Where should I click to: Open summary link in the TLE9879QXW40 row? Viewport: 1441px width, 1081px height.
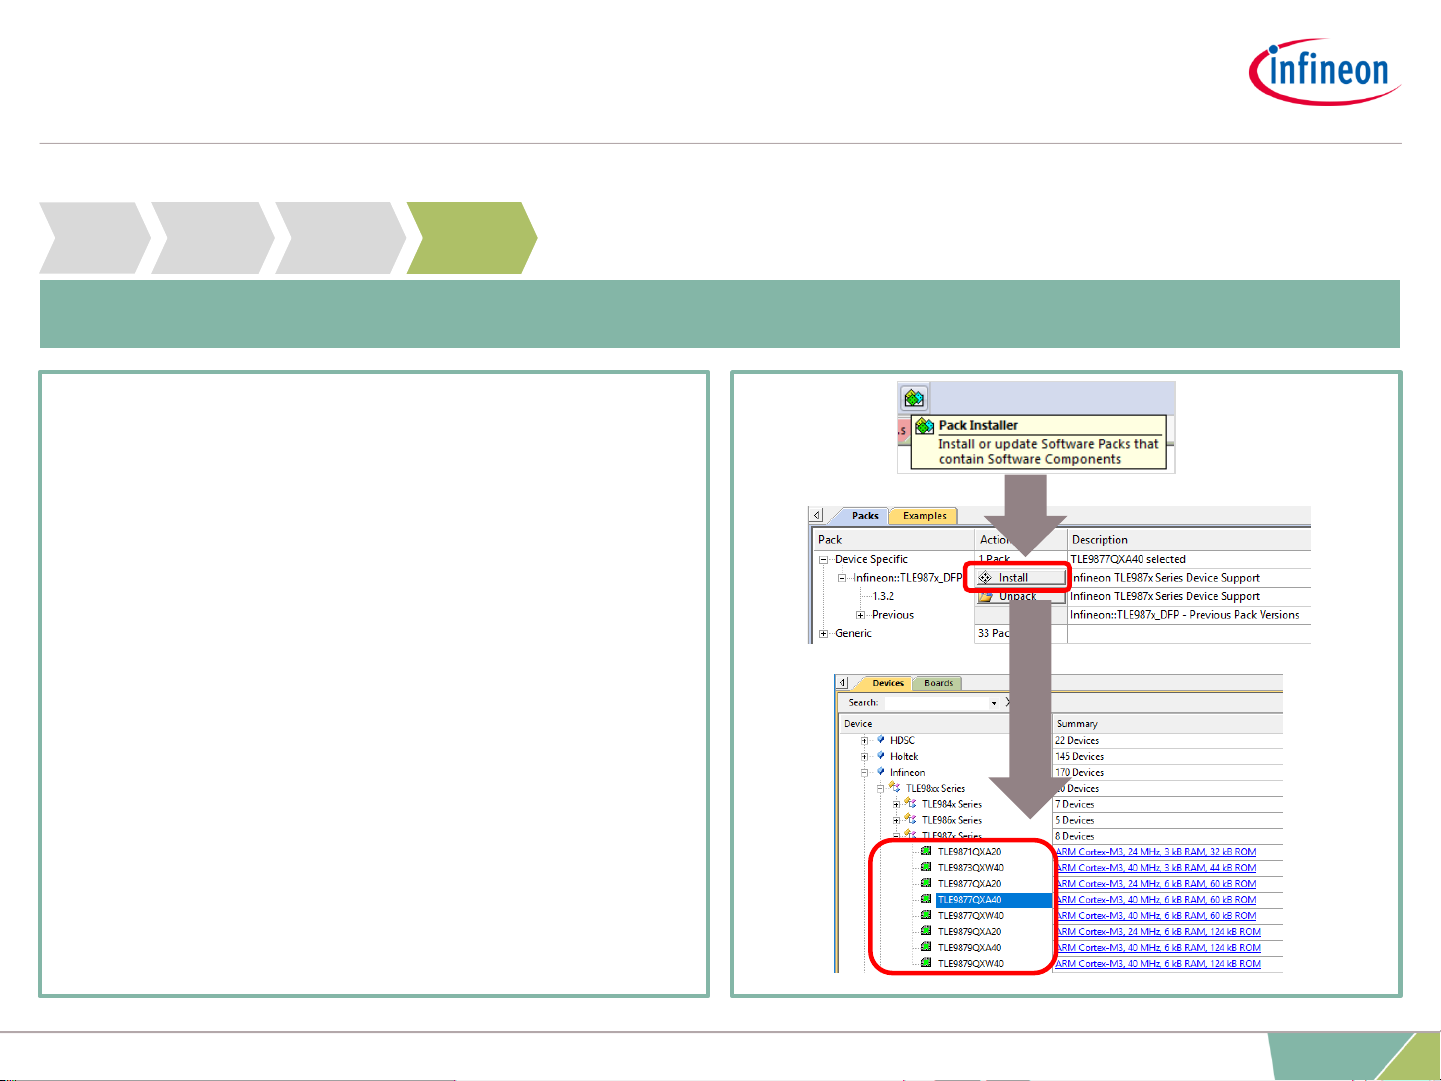point(1158,964)
